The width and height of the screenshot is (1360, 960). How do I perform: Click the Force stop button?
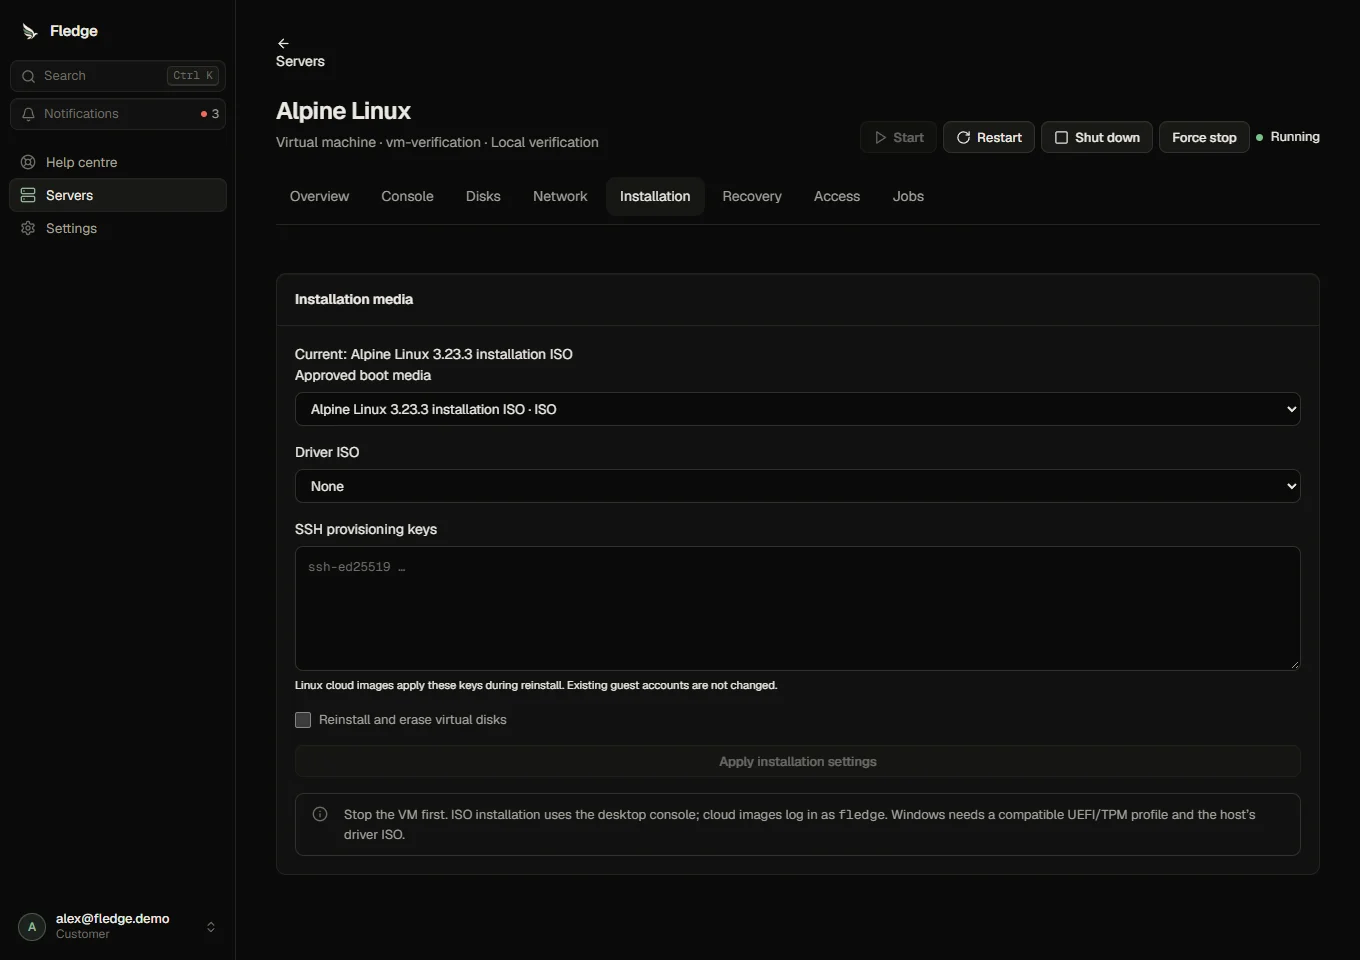pyautogui.click(x=1204, y=138)
